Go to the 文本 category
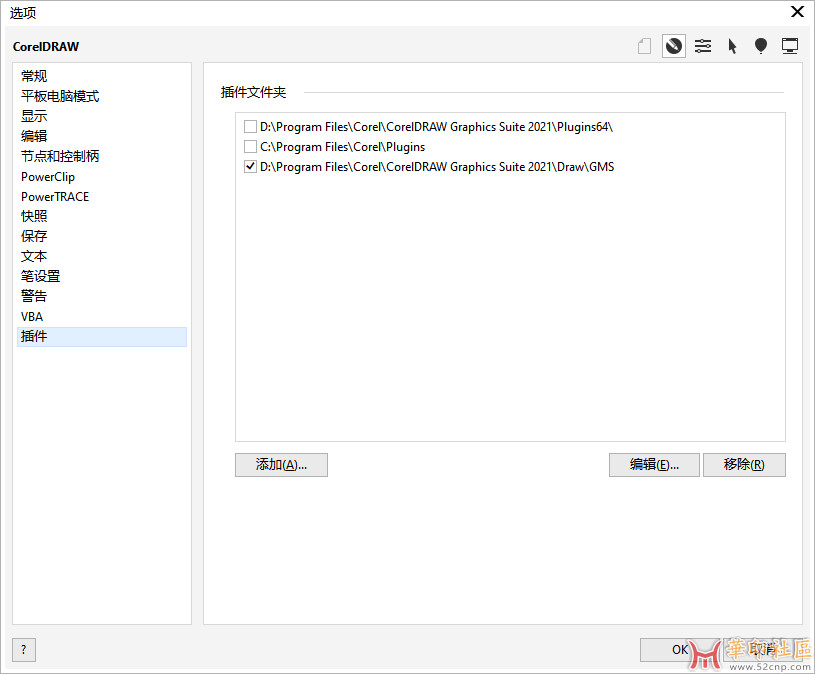The width and height of the screenshot is (815, 674). (102, 256)
